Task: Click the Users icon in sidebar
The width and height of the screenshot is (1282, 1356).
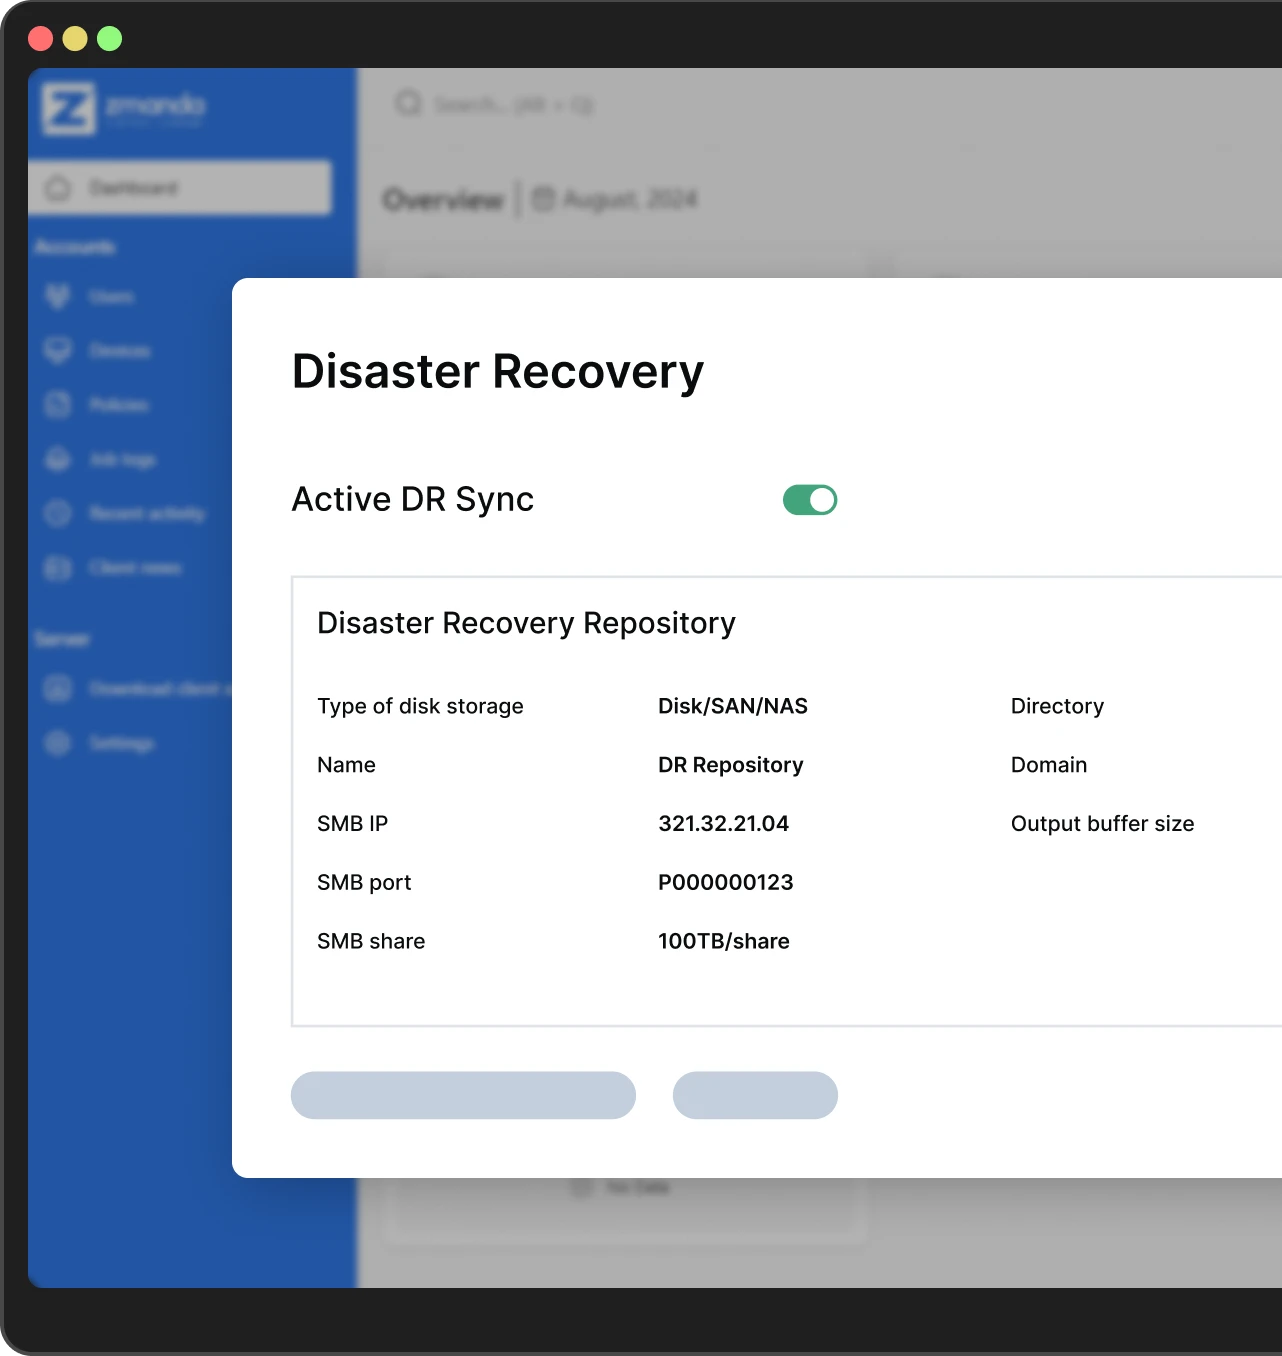Action: 58,297
